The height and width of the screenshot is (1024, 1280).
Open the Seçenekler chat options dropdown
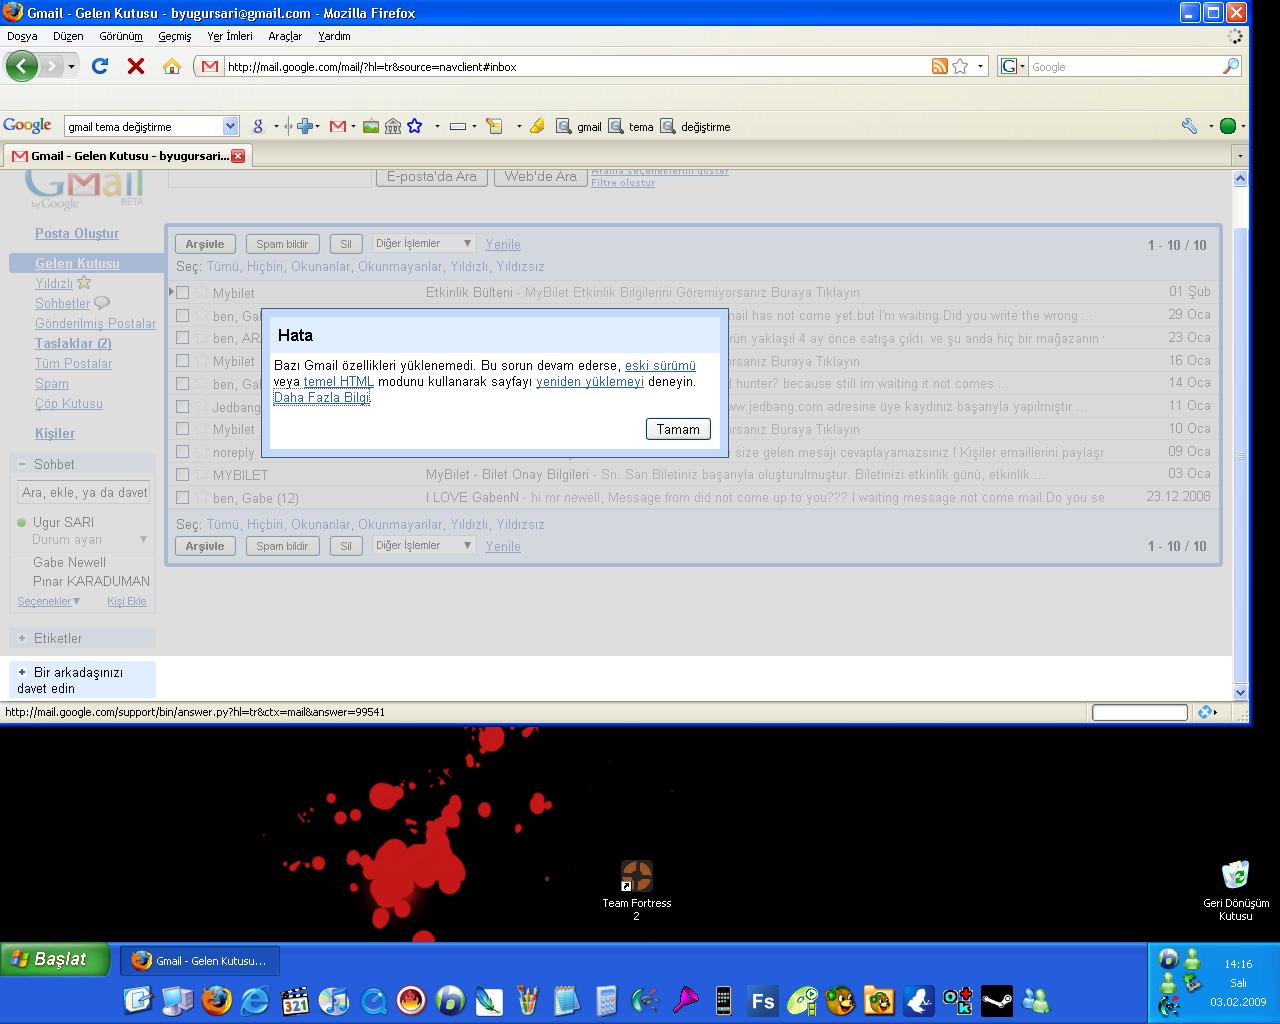[48, 601]
